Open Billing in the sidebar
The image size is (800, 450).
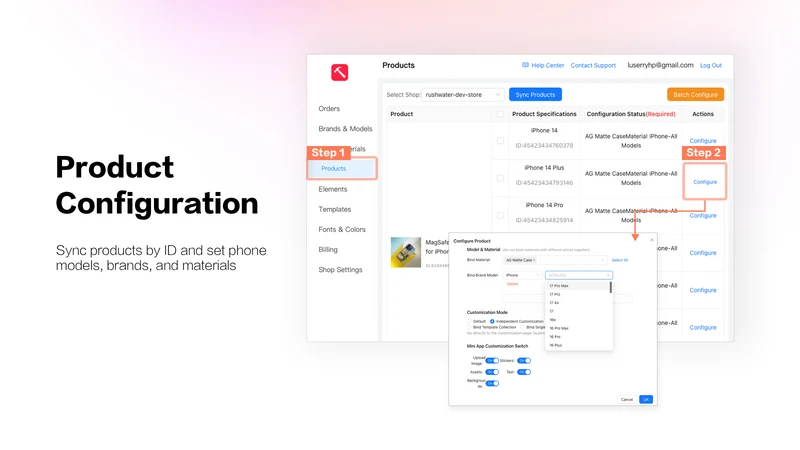point(328,249)
